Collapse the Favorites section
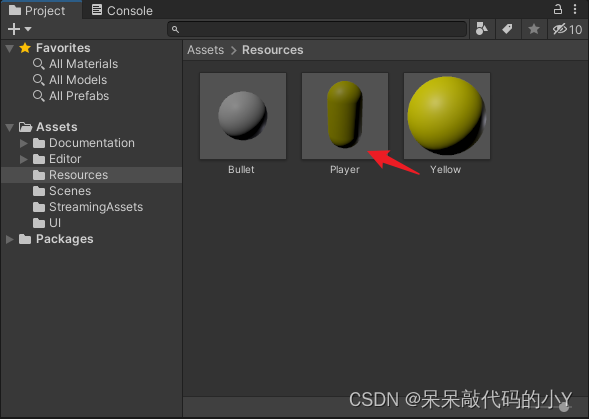 [10, 48]
